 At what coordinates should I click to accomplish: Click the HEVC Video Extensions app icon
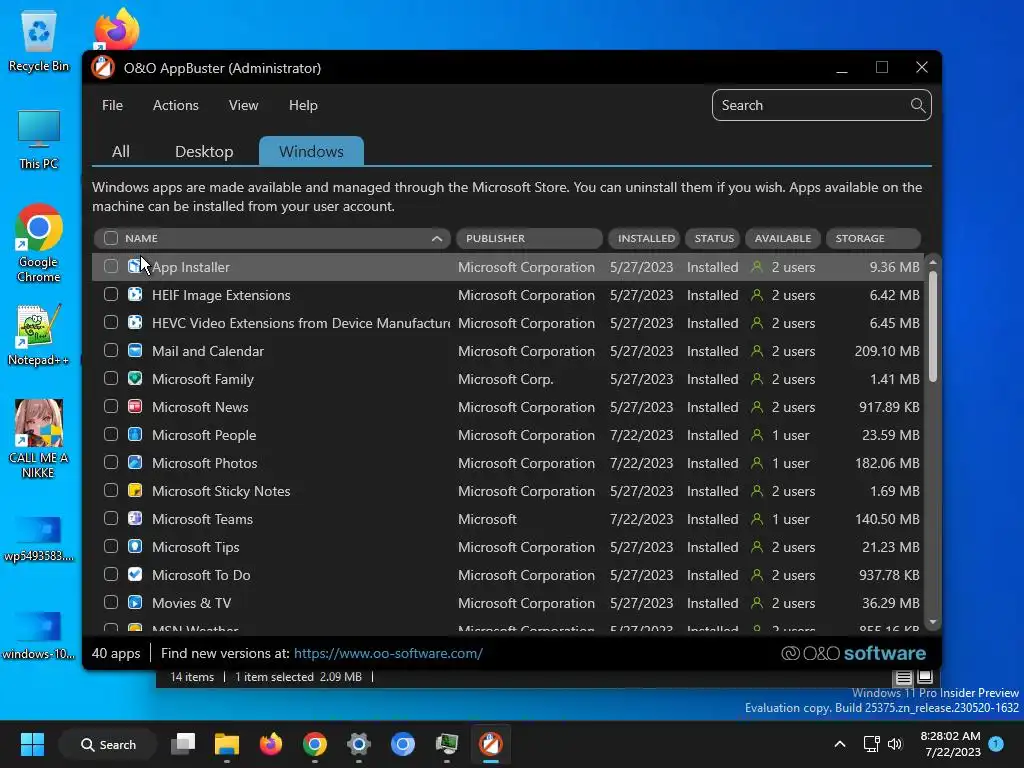(135, 323)
